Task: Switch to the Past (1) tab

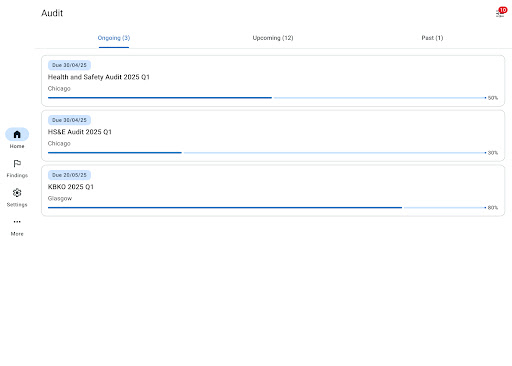Action: pos(432,38)
